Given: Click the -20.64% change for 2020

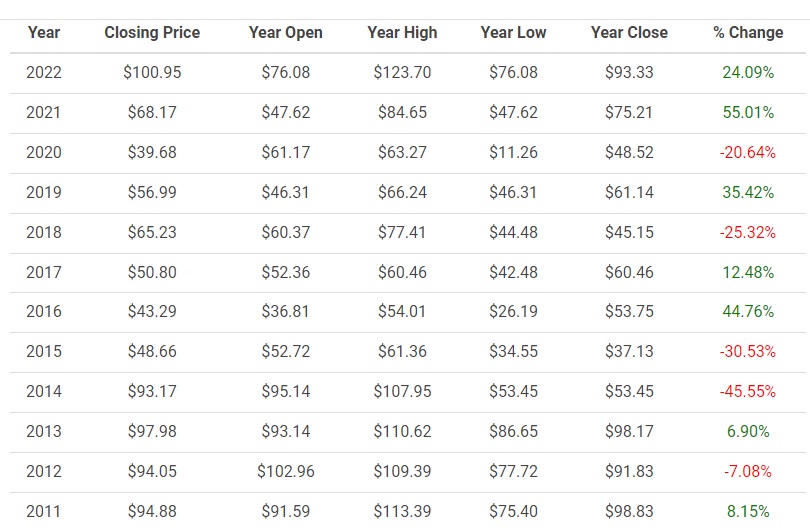Looking at the screenshot, I should [x=748, y=152].
